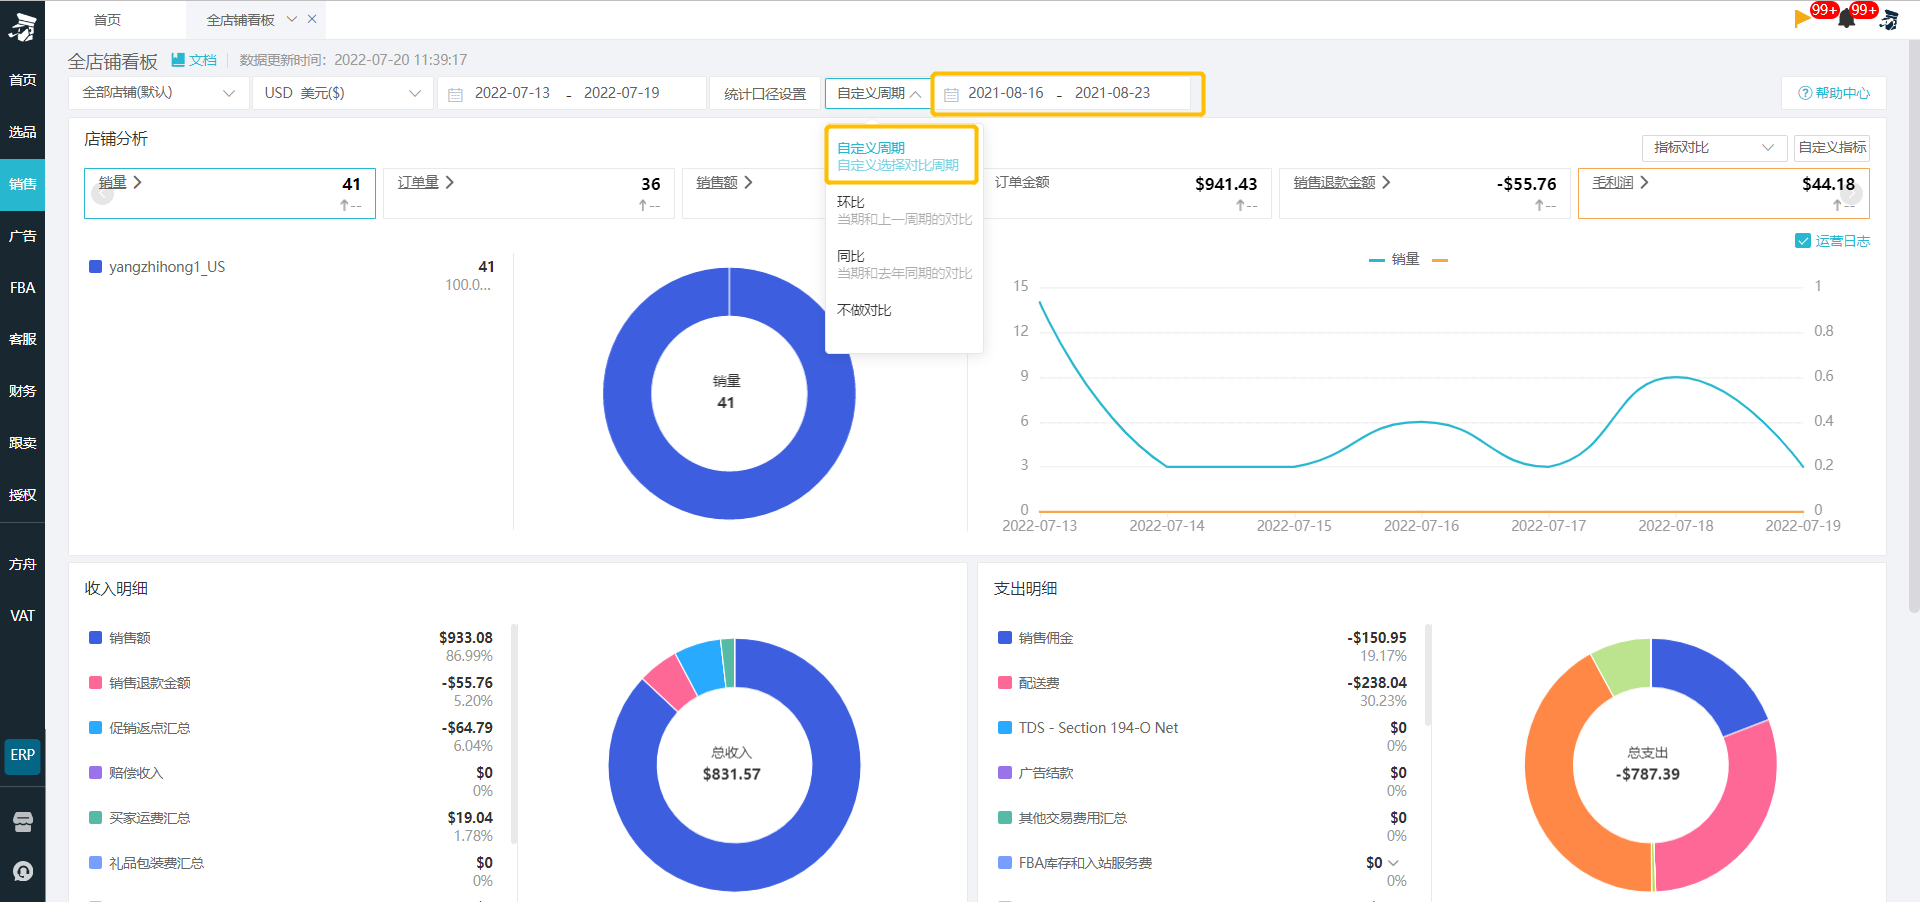The image size is (1920, 902).
Task: Toggle yangzhihong1_US legend entry
Action: (157, 267)
